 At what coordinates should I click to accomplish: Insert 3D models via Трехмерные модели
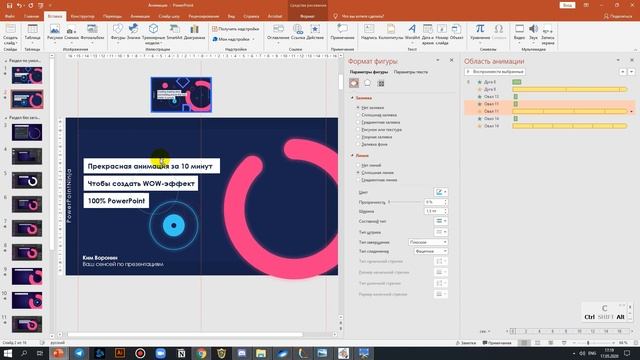tap(153, 33)
